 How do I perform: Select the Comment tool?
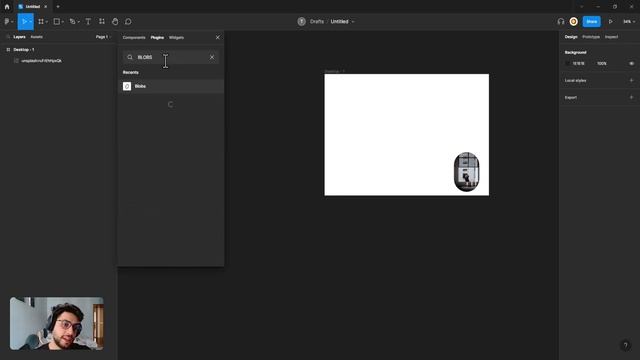pyautogui.click(x=128, y=22)
